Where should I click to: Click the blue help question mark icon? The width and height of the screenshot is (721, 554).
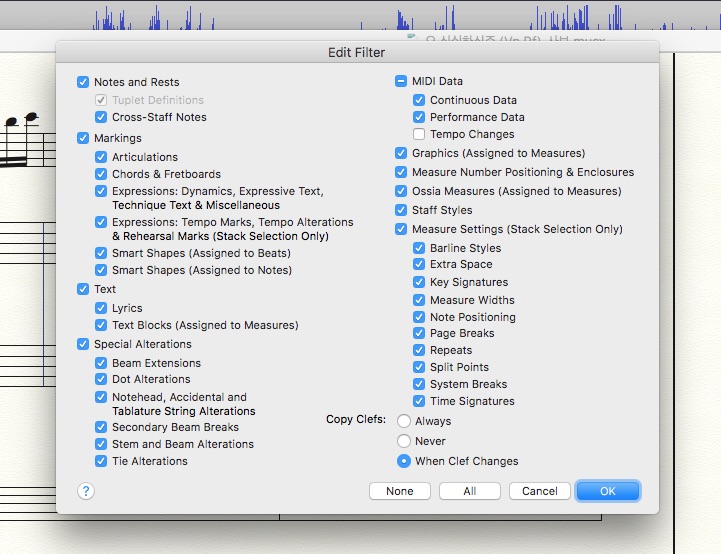[86, 491]
